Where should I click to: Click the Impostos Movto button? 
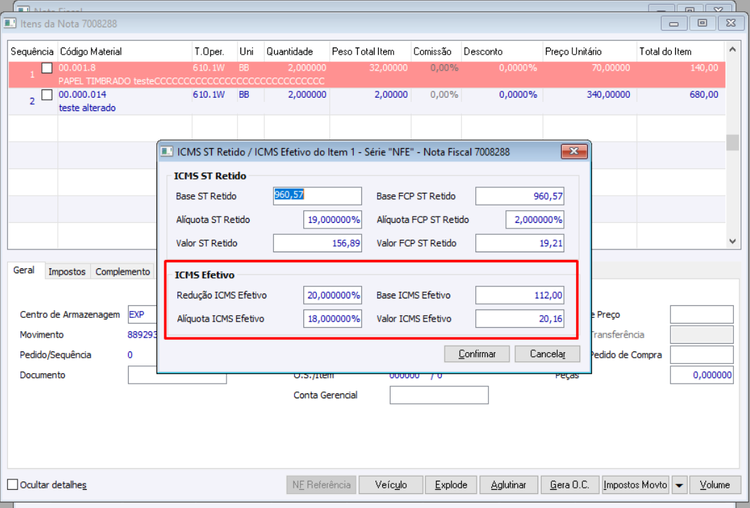[x=635, y=485]
